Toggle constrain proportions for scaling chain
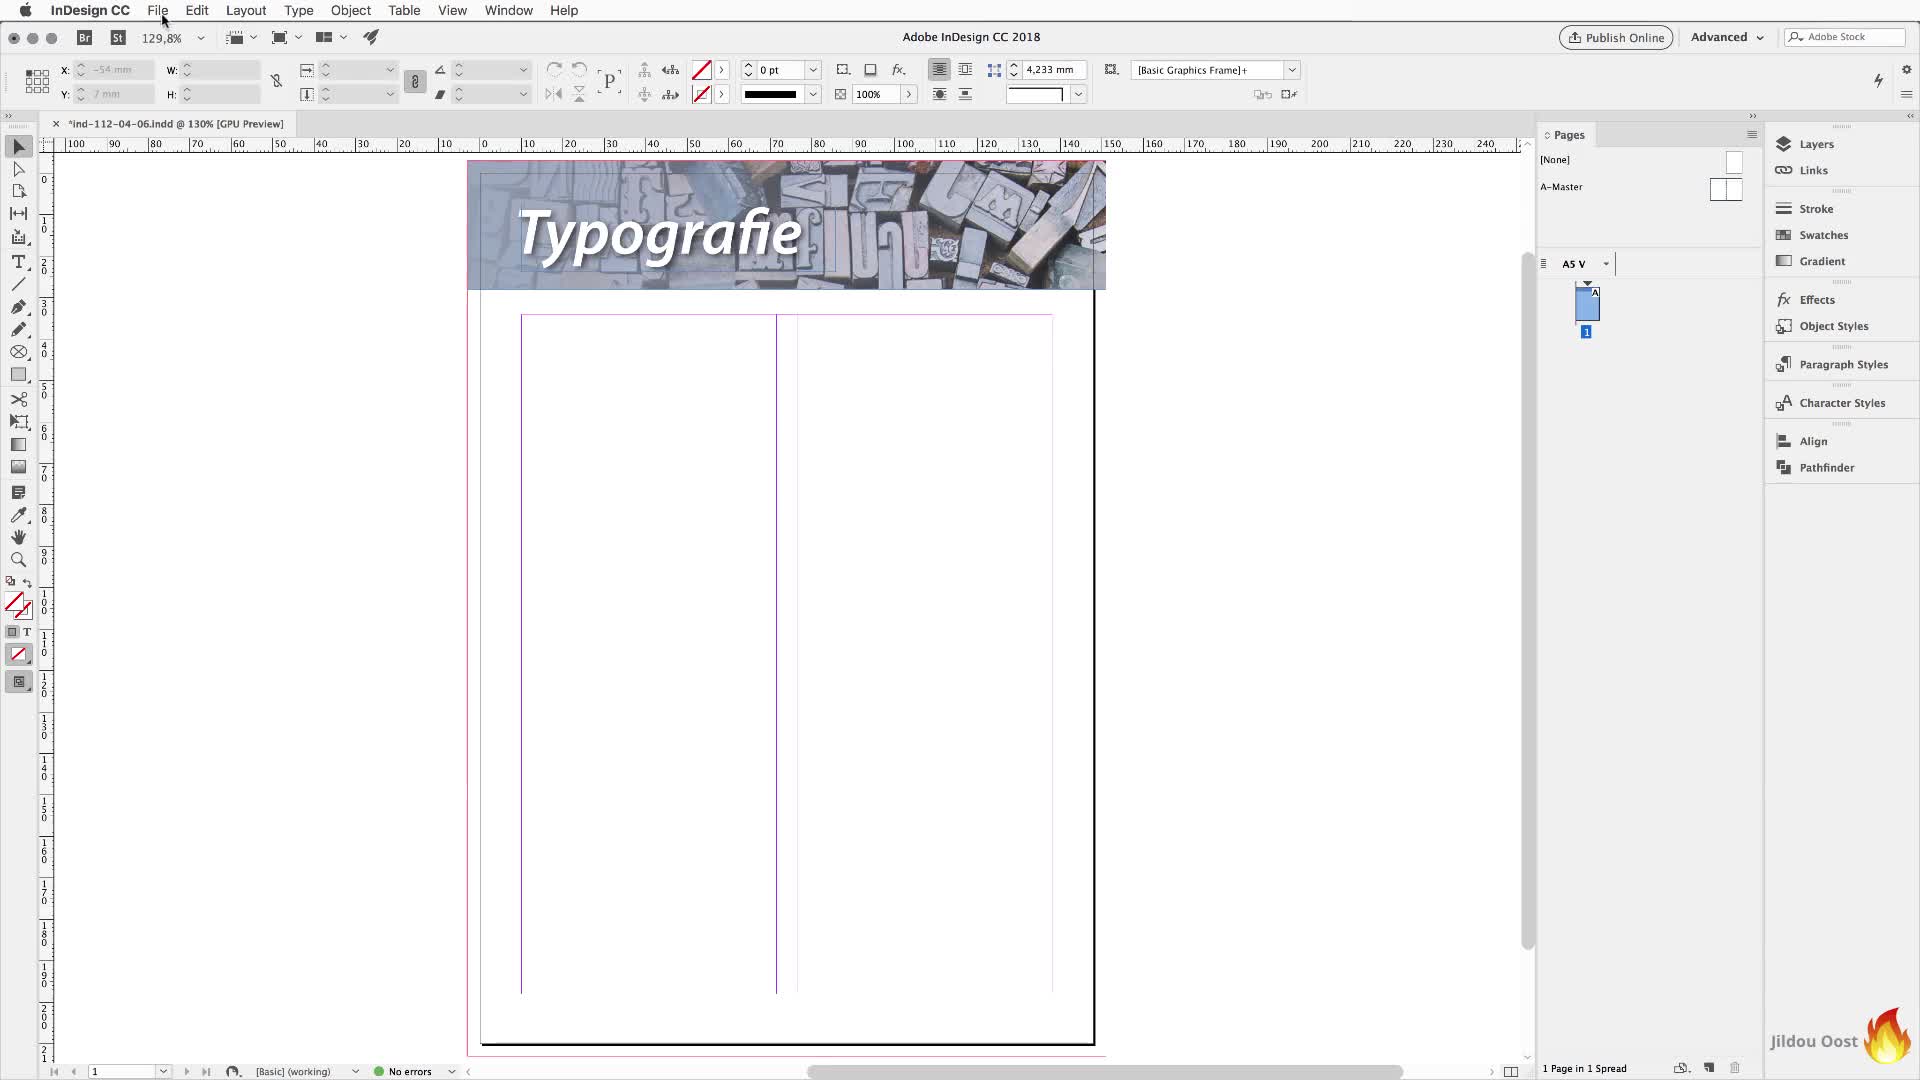This screenshot has width=1920, height=1080. point(415,82)
